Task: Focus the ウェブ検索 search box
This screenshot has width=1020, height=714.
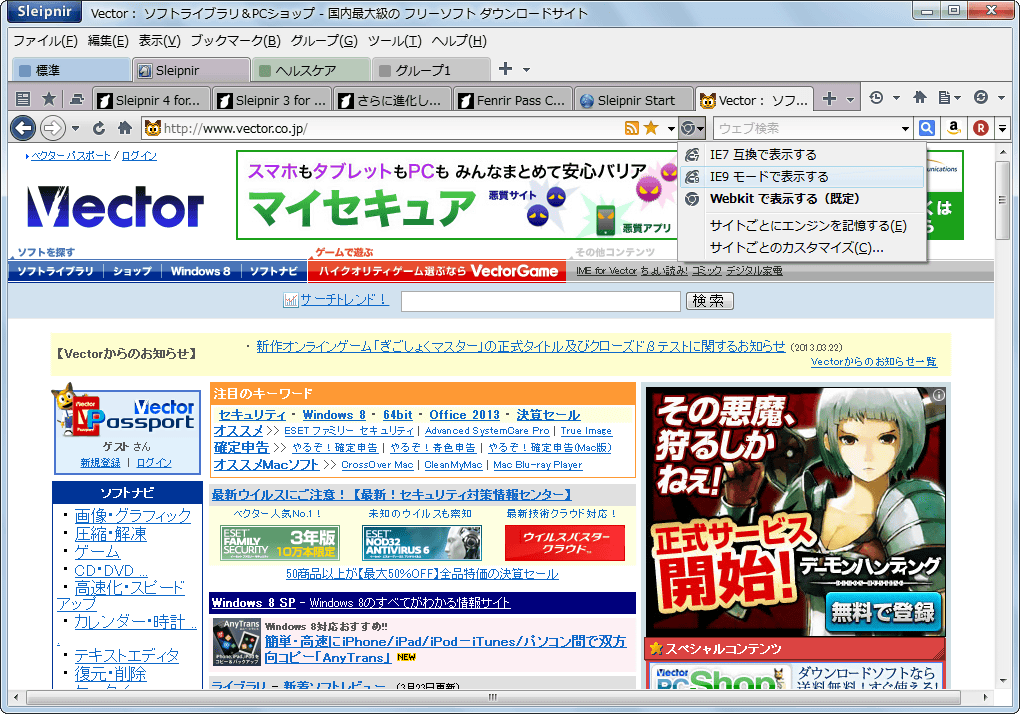Action: pyautogui.click(x=807, y=129)
